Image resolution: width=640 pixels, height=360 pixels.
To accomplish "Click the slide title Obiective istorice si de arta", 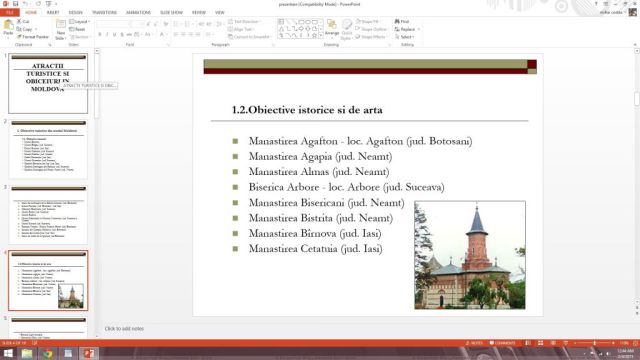I will (x=307, y=110).
